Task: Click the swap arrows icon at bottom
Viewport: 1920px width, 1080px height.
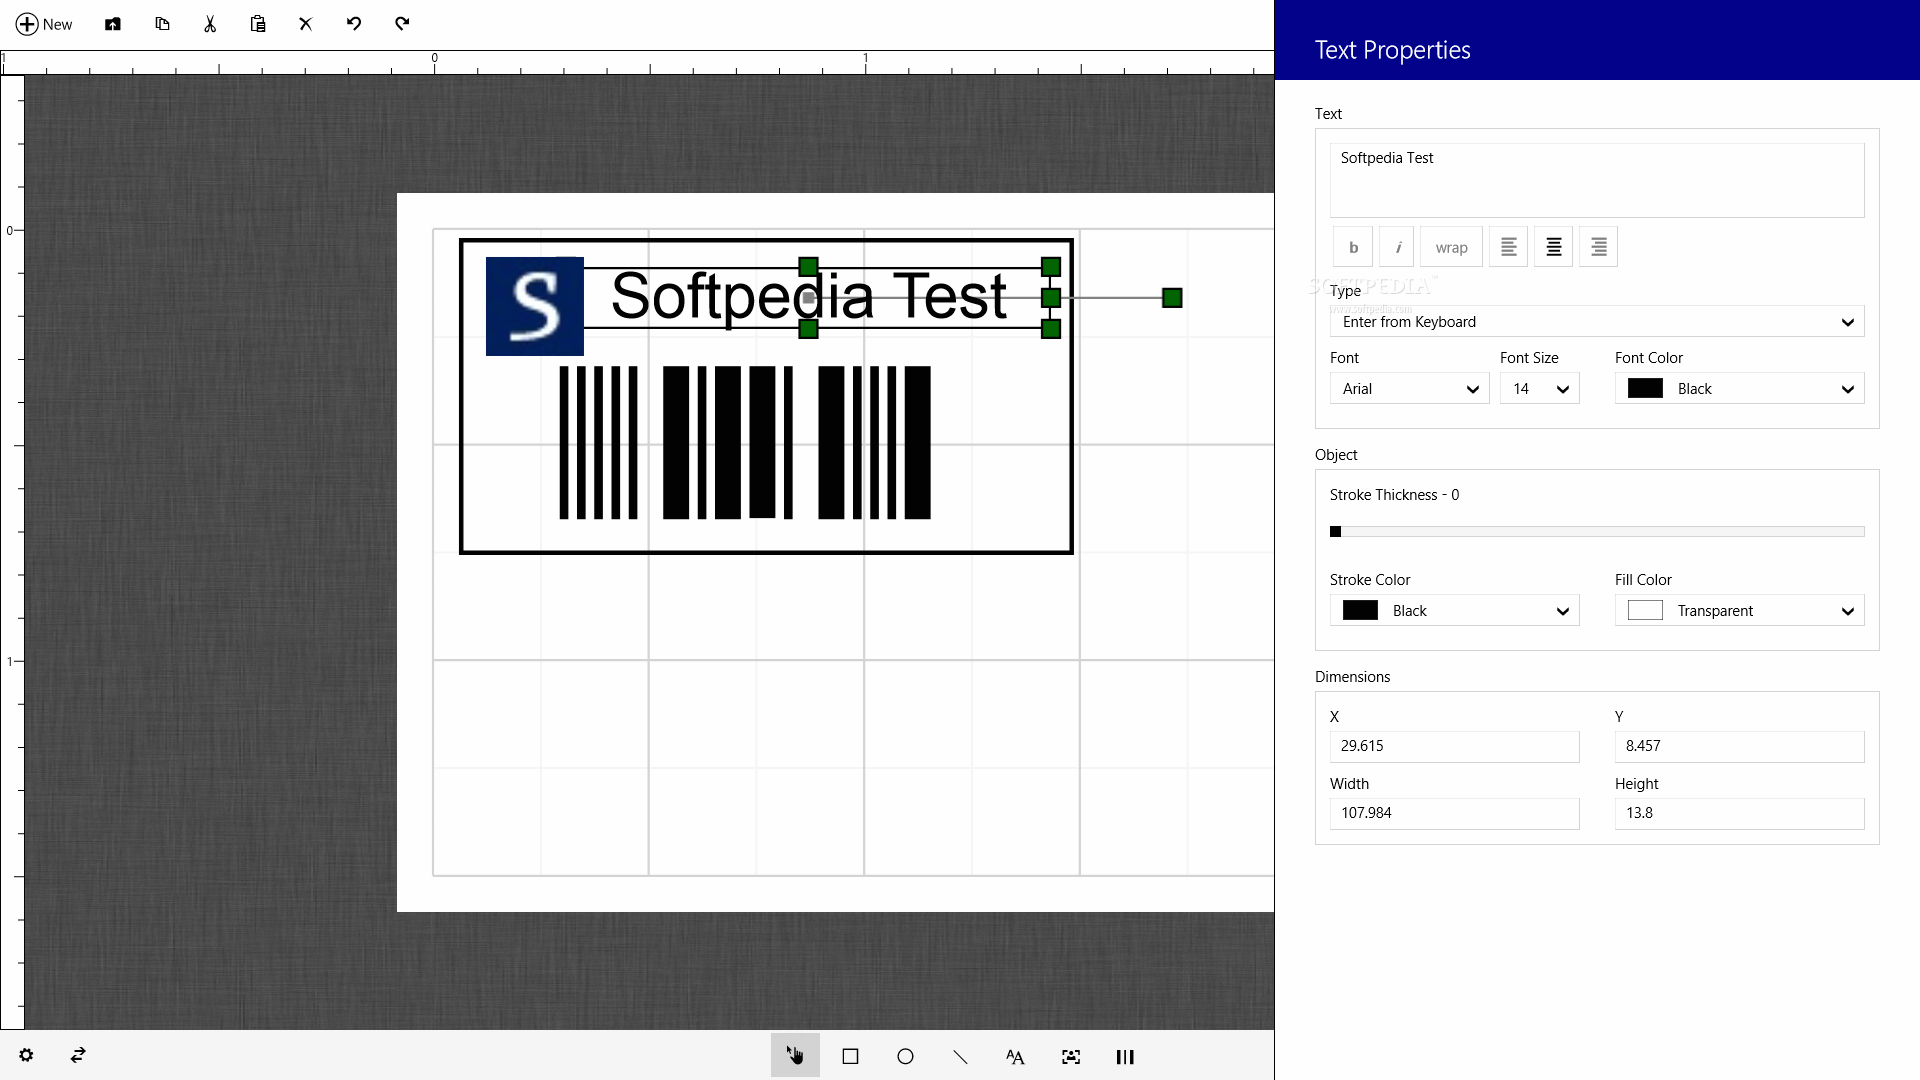Action: (78, 1055)
